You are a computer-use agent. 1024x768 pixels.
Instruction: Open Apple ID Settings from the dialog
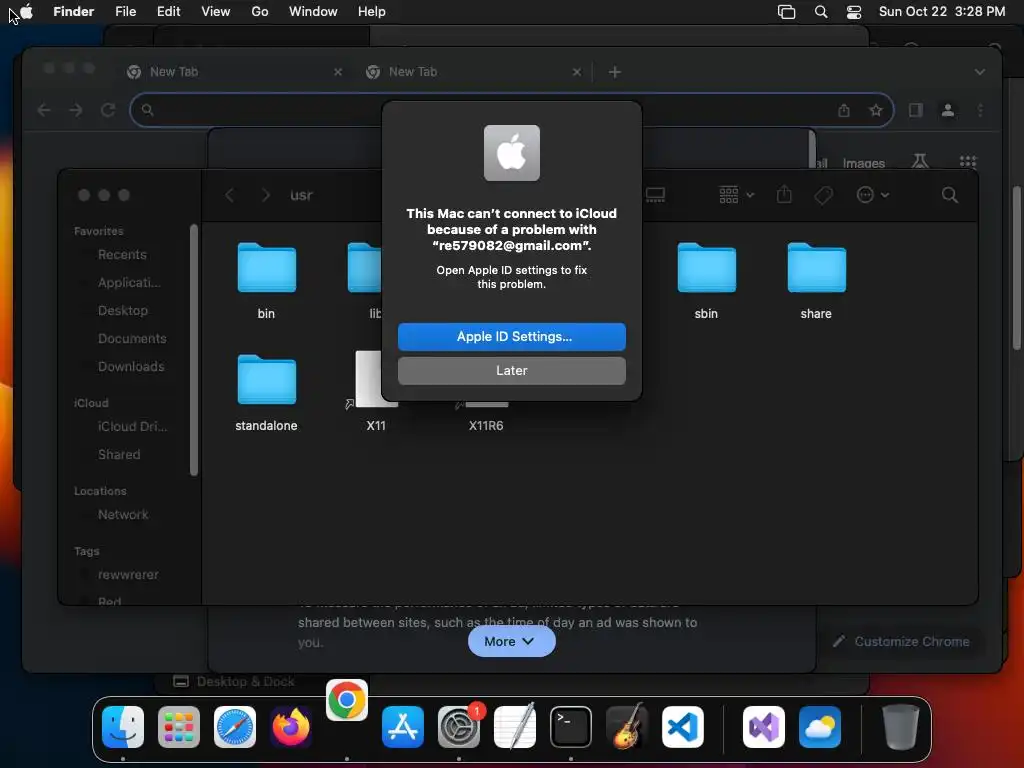[511, 336]
